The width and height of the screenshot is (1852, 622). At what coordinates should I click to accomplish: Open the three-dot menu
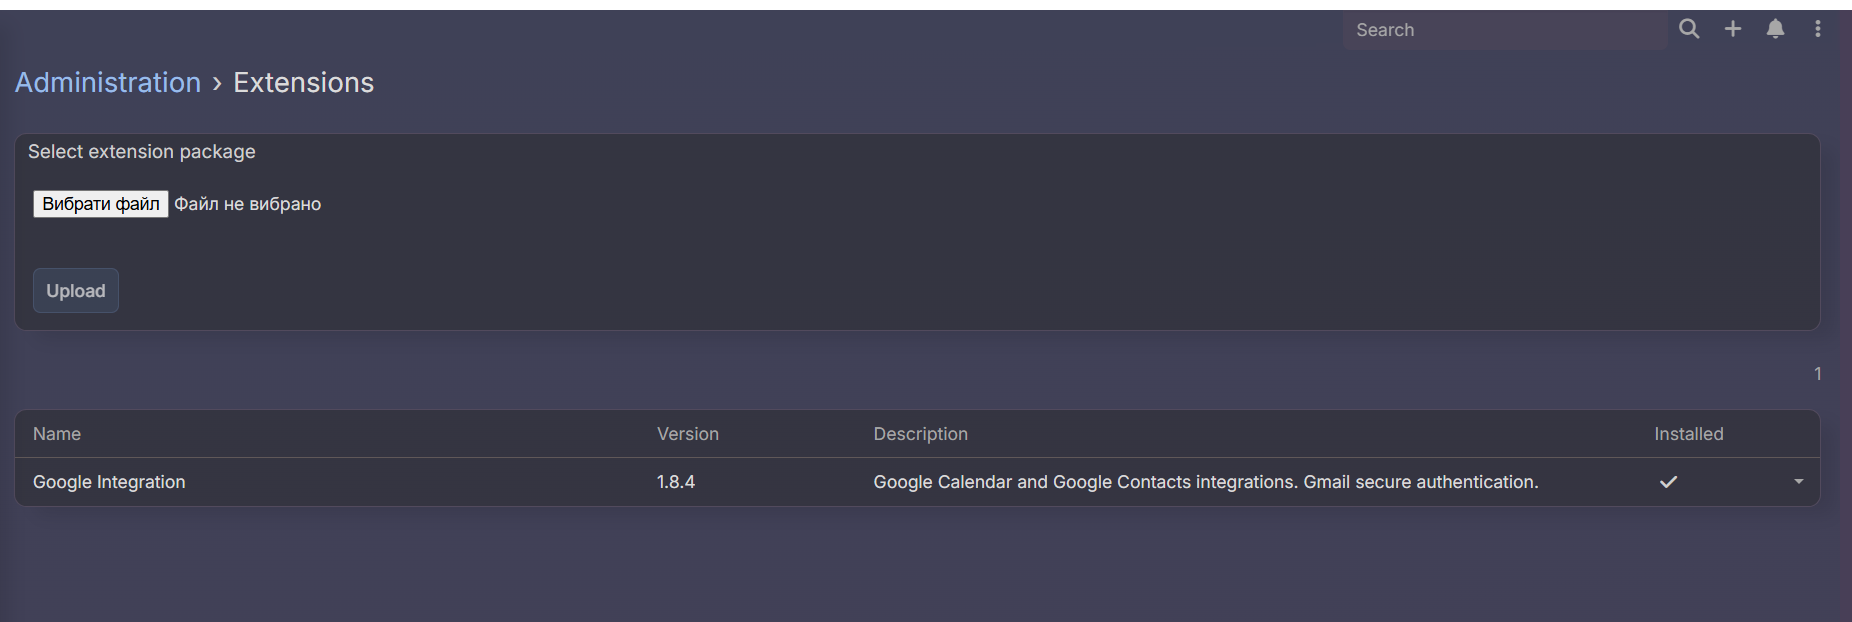click(1818, 29)
